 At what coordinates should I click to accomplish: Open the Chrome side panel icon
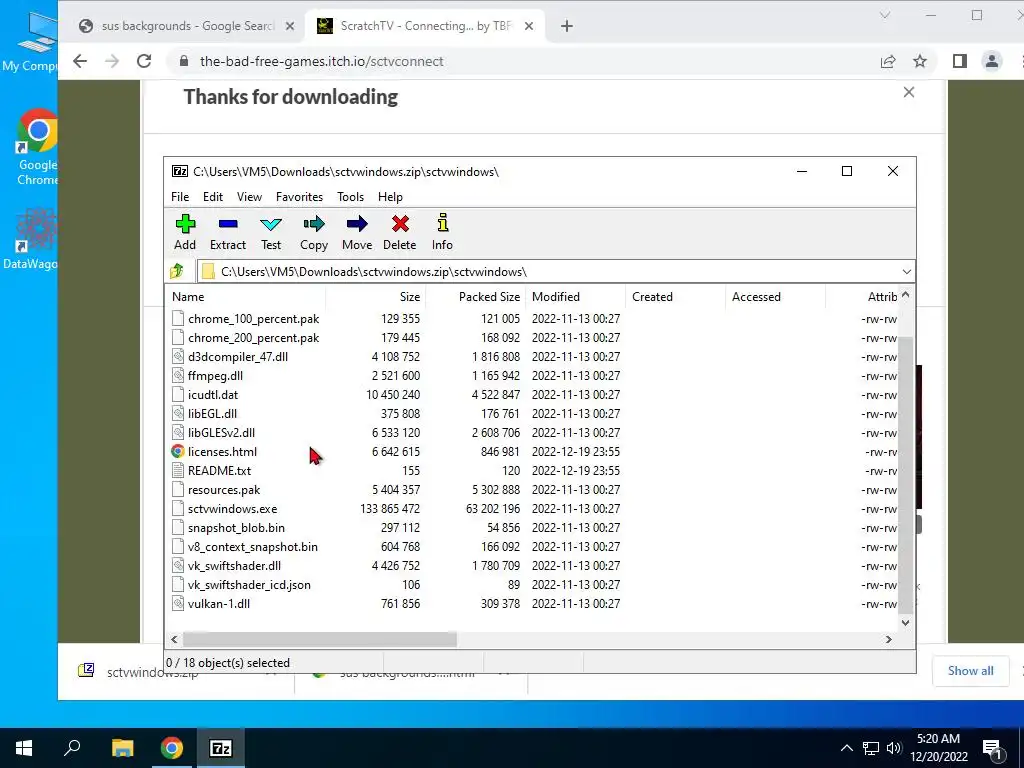coord(959,61)
